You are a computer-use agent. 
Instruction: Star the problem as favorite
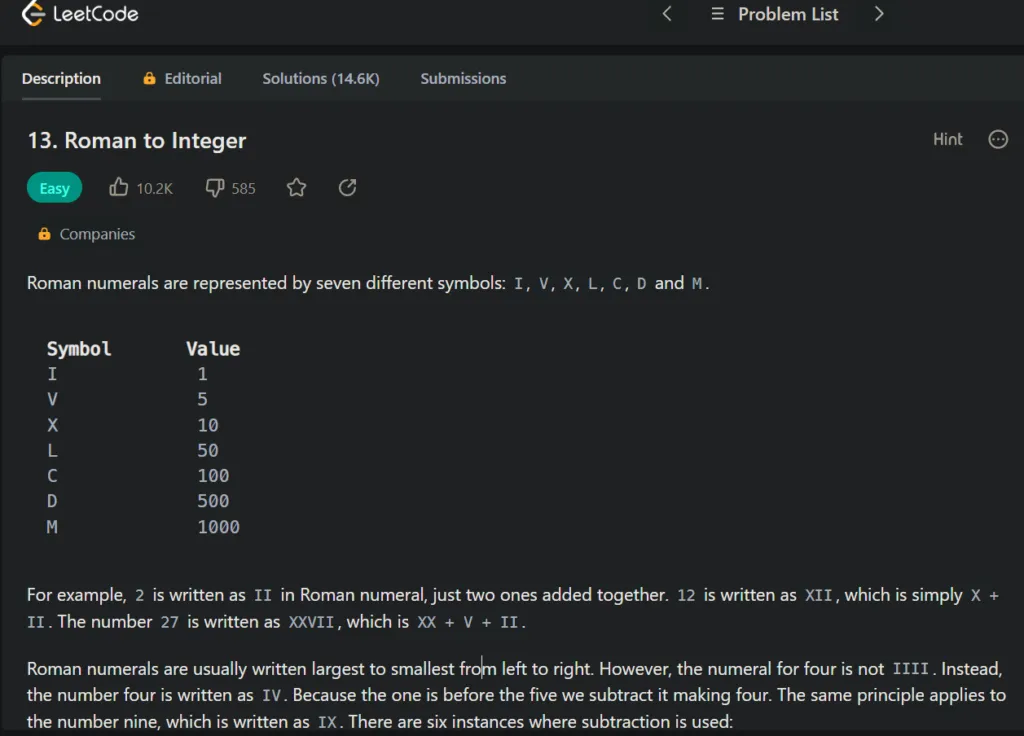tap(296, 187)
